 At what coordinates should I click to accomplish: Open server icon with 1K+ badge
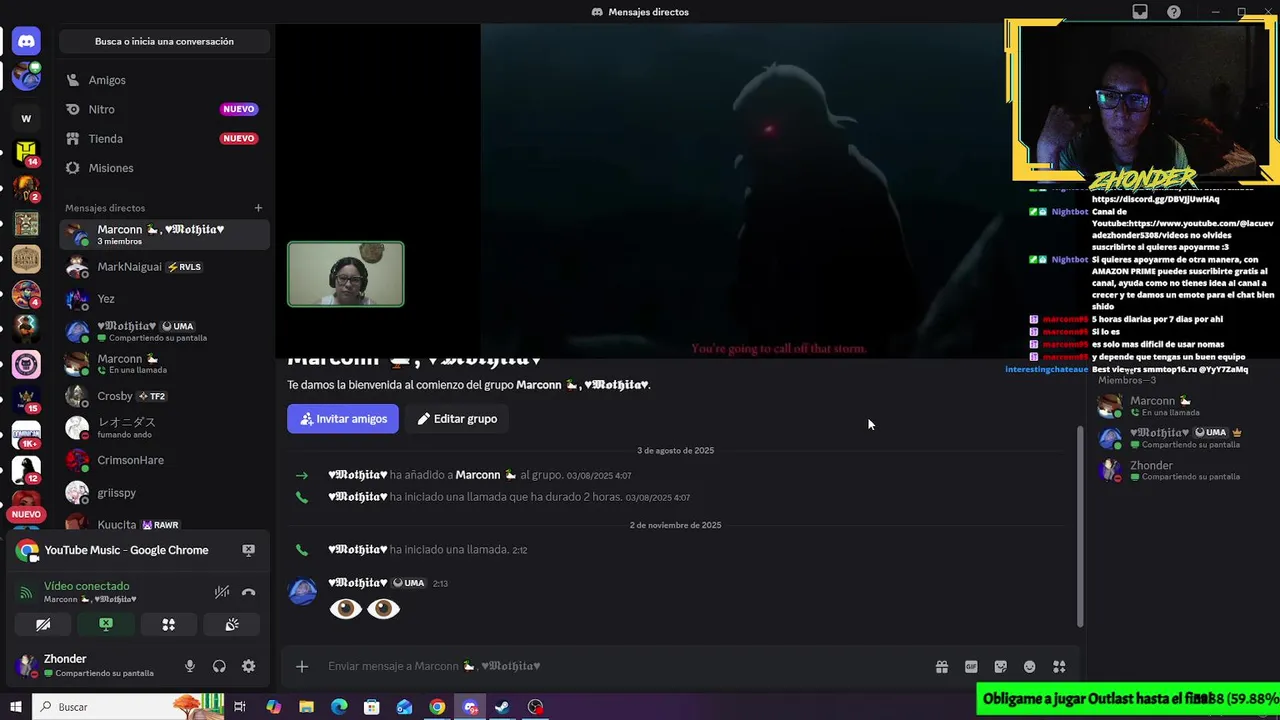pyautogui.click(x=26, y=435)
